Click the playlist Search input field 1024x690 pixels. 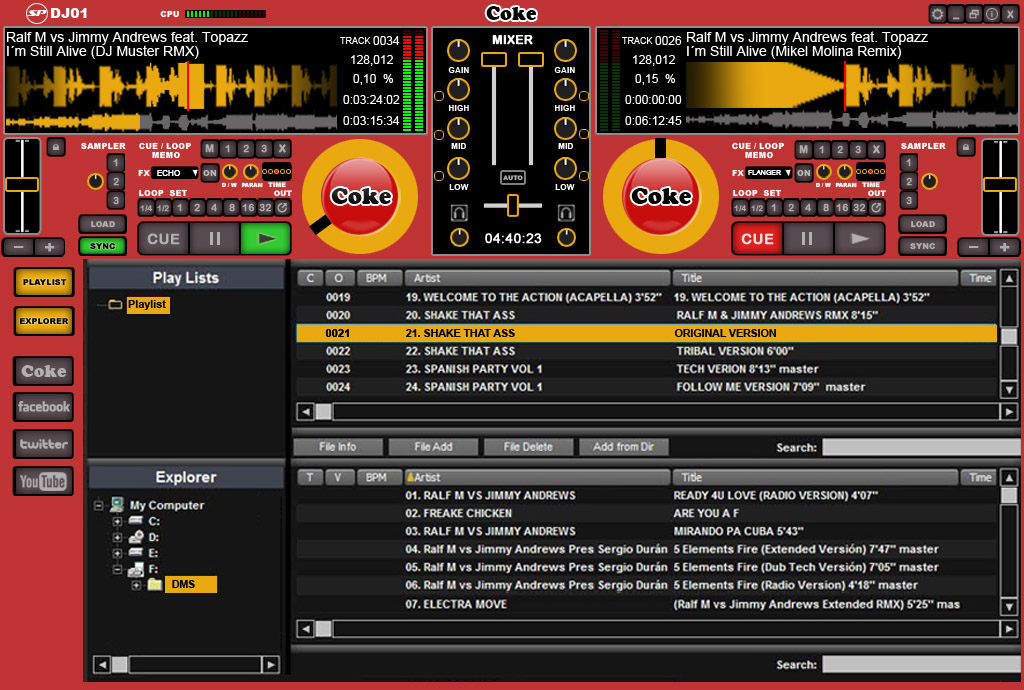tap(920, 447)
